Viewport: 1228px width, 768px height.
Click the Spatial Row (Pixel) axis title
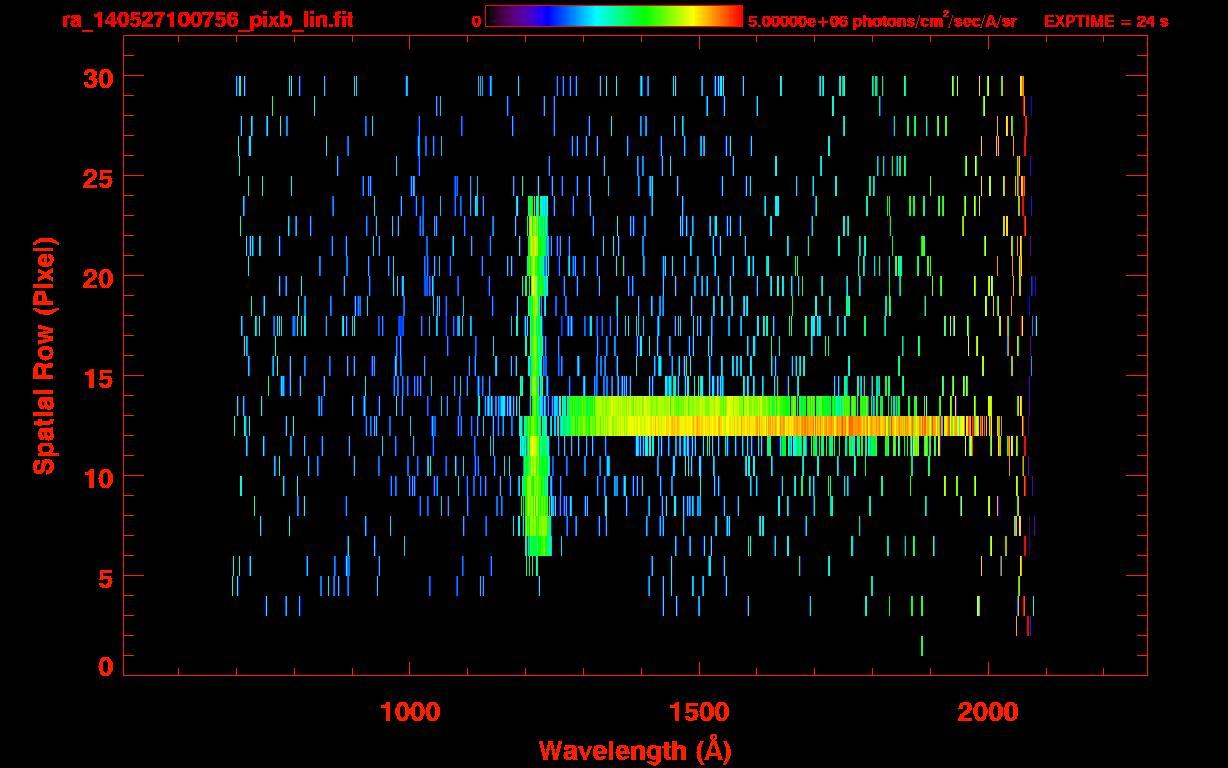pos(45,356)
